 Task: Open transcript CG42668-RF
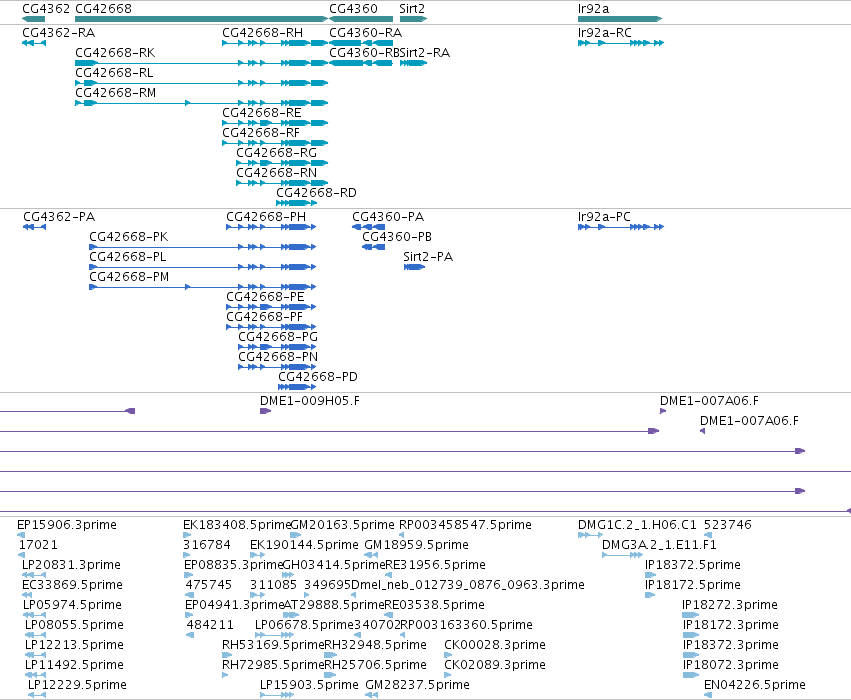tap(261, 133)
